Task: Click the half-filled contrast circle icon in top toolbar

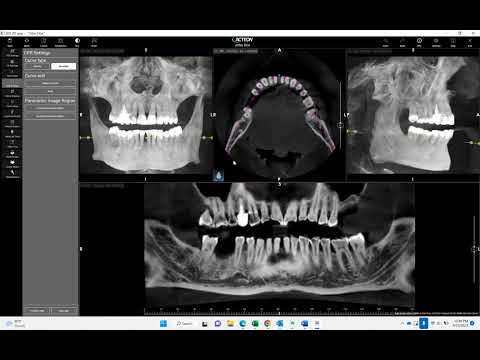Action: pyautogui.click(x=77, y=42)
